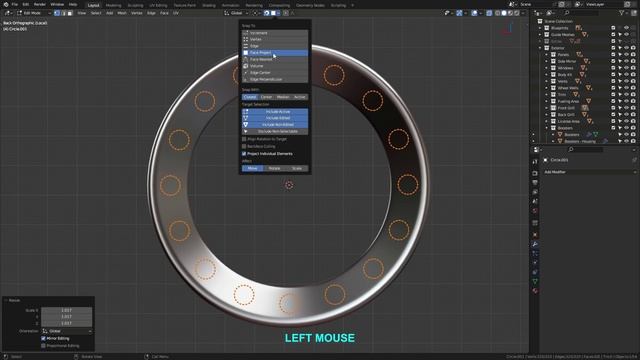The width and height of the screenshot is (640, 360).
Task: Open the Edit menu in top bar
Action: click(26, 4)
